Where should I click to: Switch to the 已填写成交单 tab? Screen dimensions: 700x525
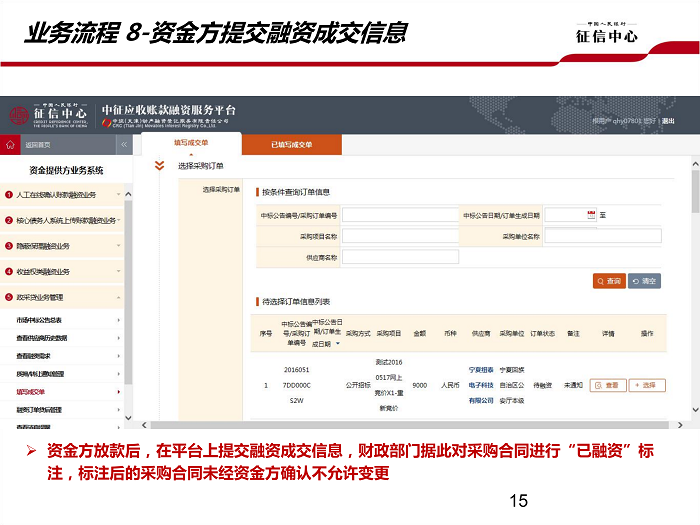pos(291,145)
